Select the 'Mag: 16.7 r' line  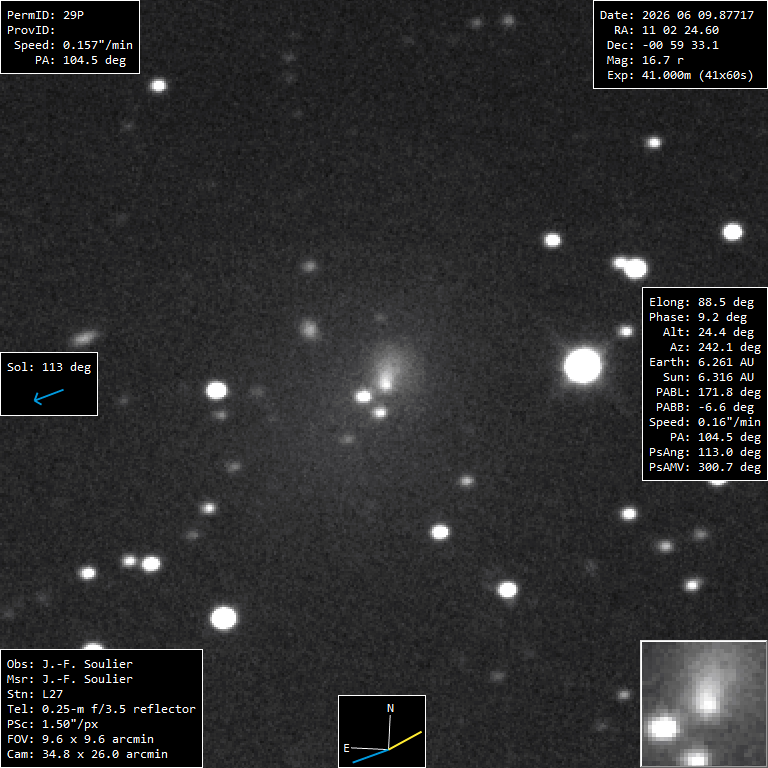[645, 60]
